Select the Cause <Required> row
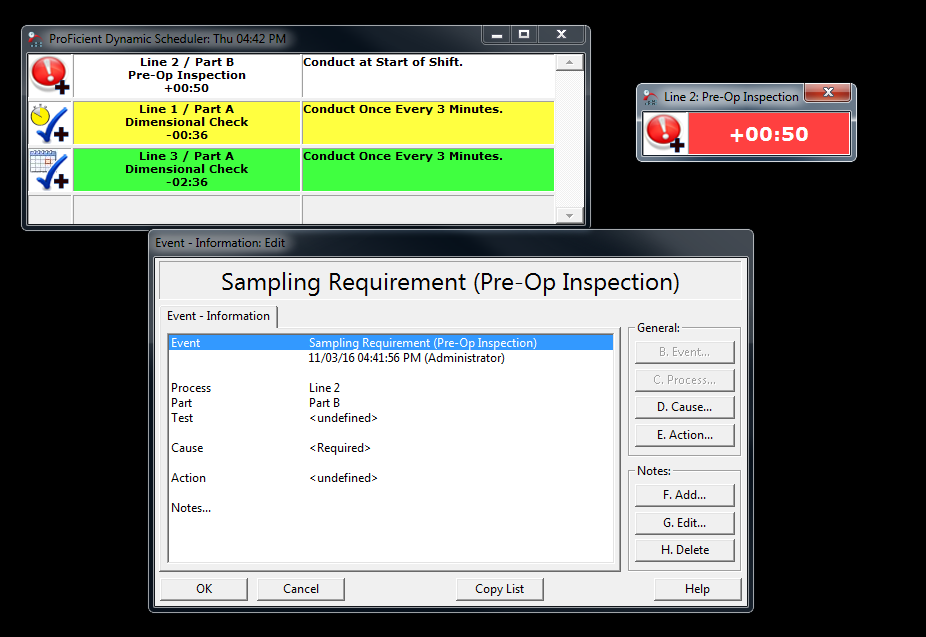Viewport: 926px width, 637px height. 391,448
